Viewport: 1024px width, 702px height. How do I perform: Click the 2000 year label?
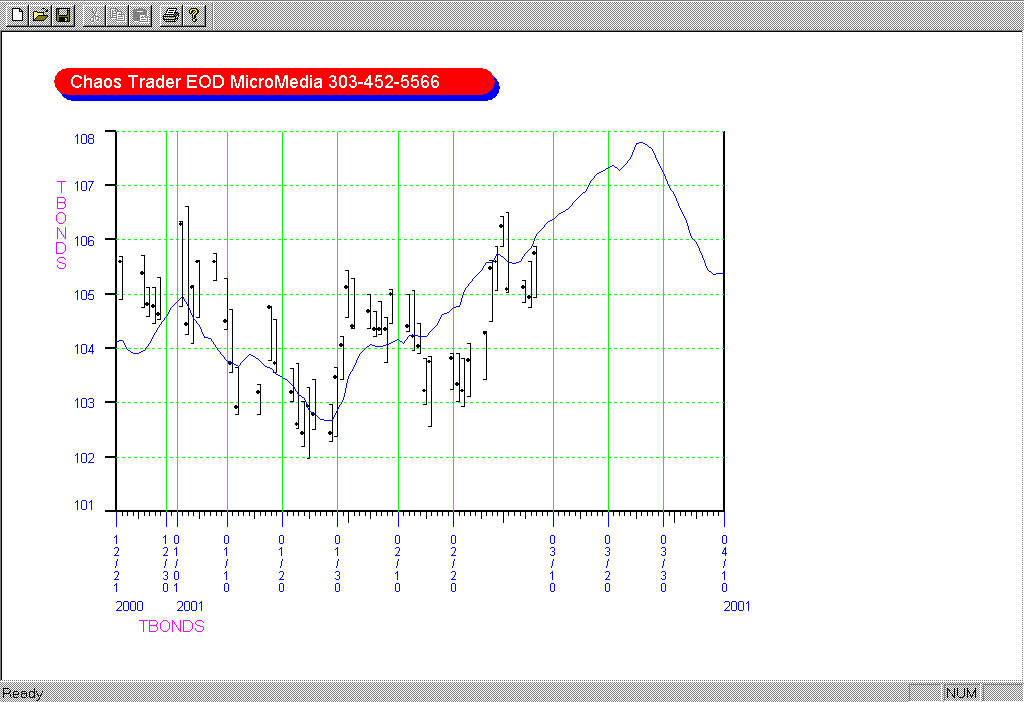[x=129, y=607]
